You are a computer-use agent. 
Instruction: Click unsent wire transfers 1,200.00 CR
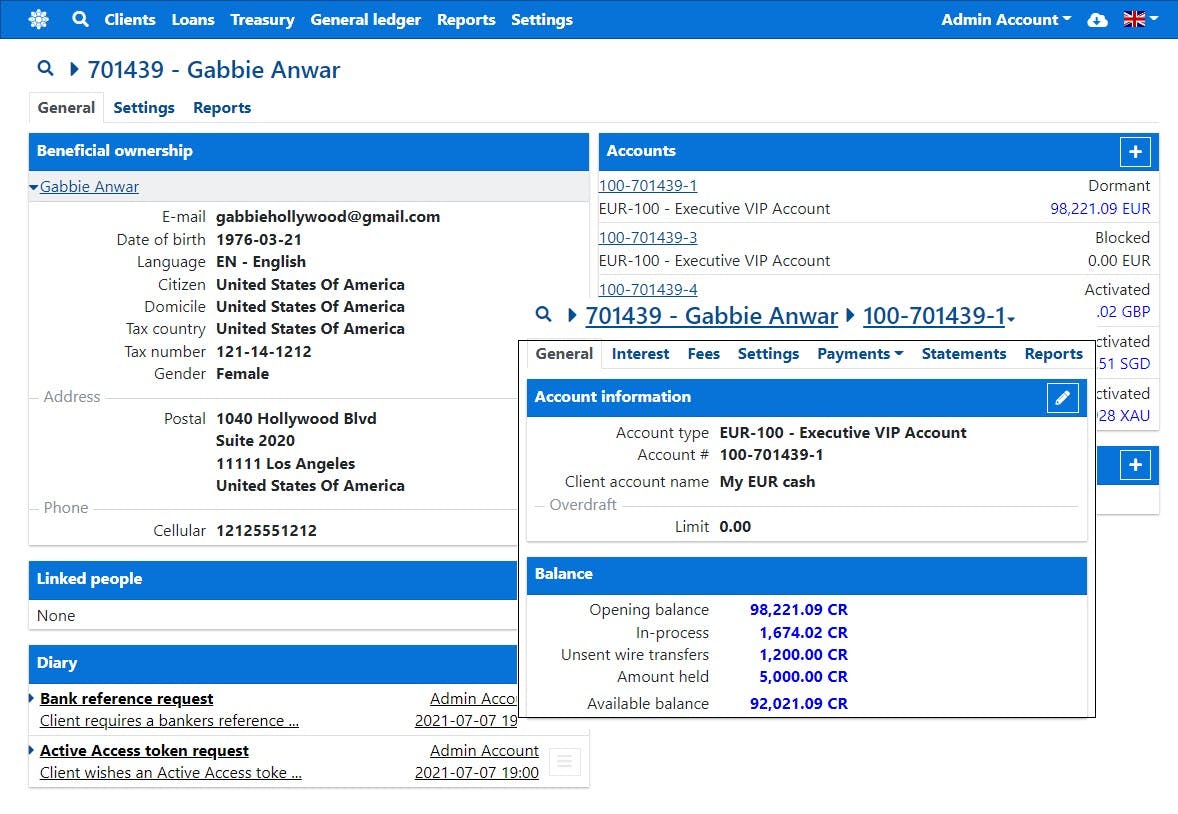(803, 655)
